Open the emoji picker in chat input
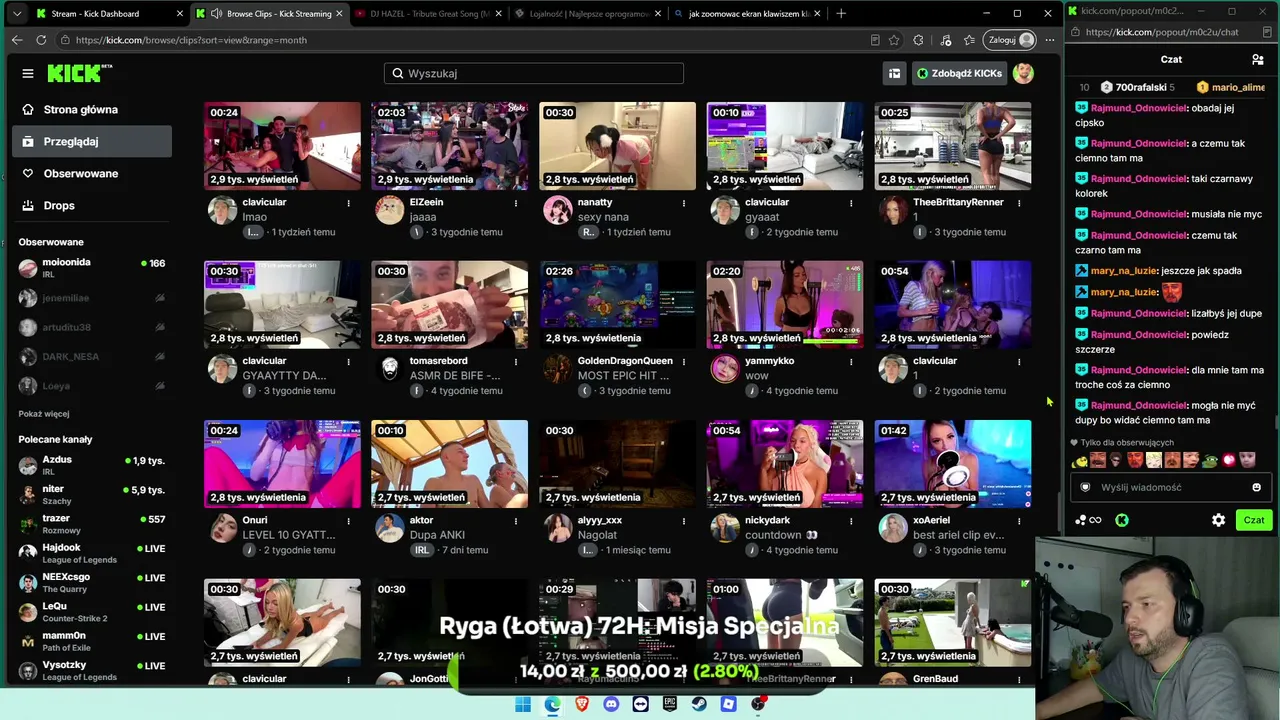 1257,487
